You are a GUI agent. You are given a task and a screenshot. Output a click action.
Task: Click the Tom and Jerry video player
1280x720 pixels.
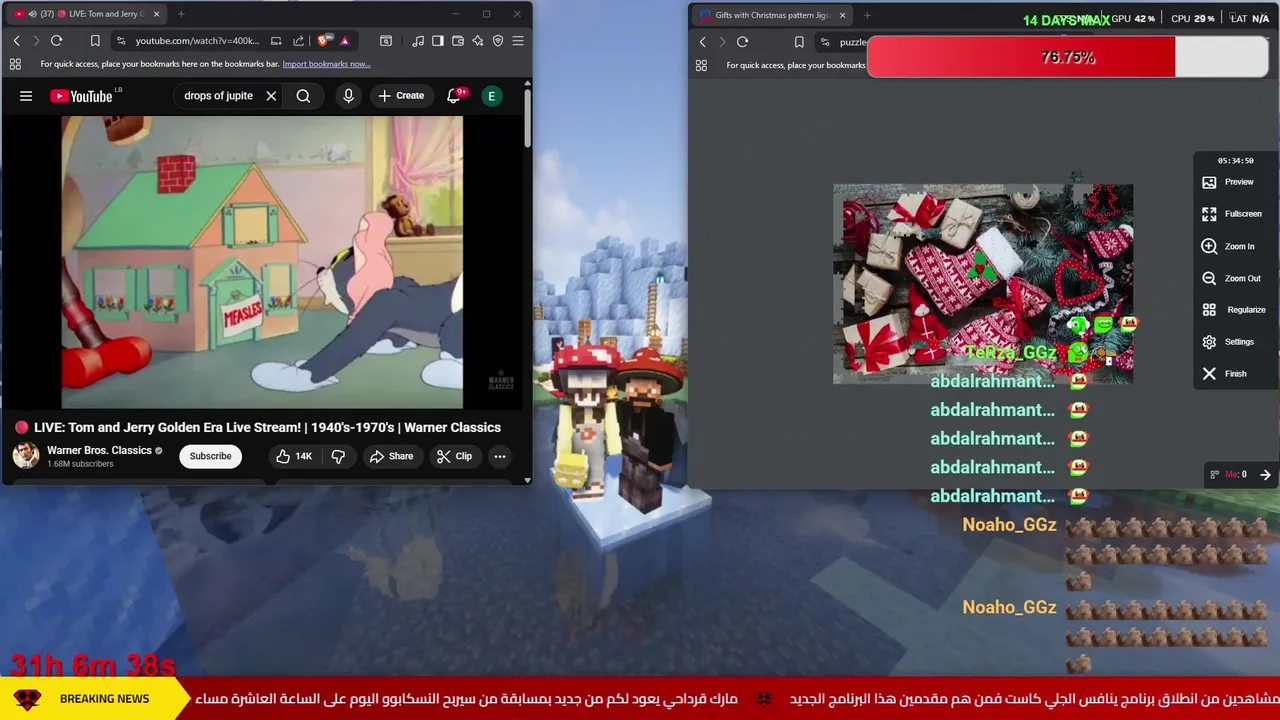[262, 263]
